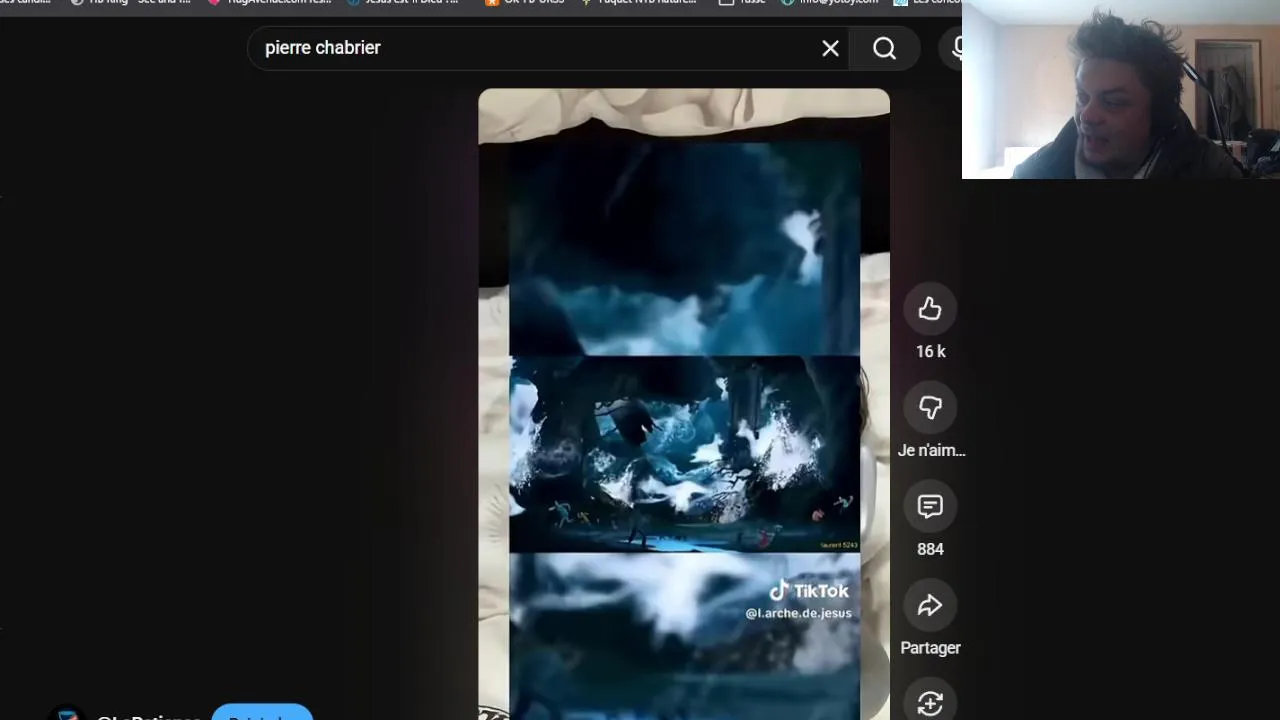Click the 'Partager' label

click(930, 648)
